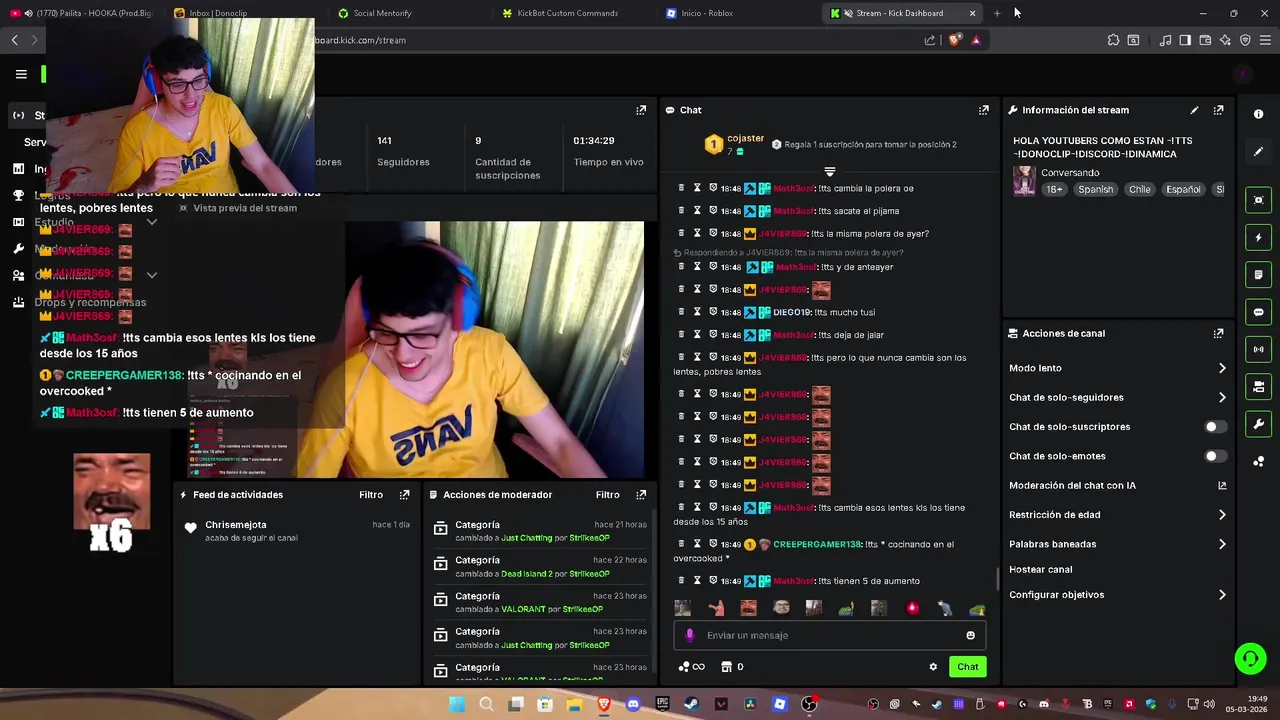This screenshot has height=720, width=1280.
Task: Open Steam from the taskbar
Action: (x=691, y=704)
